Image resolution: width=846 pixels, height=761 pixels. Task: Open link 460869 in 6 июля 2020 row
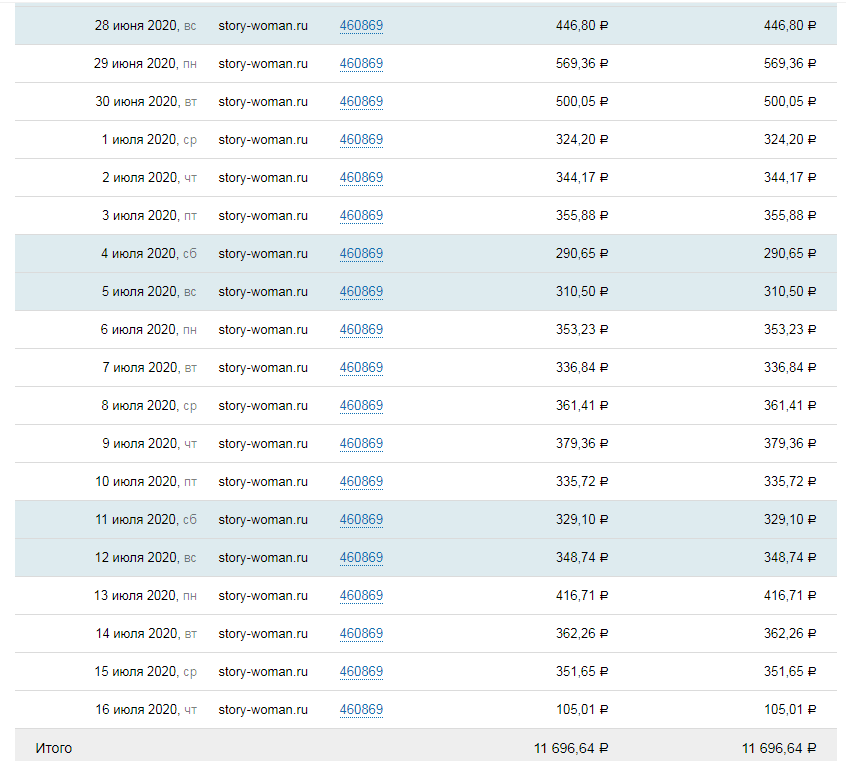[361, 330]
